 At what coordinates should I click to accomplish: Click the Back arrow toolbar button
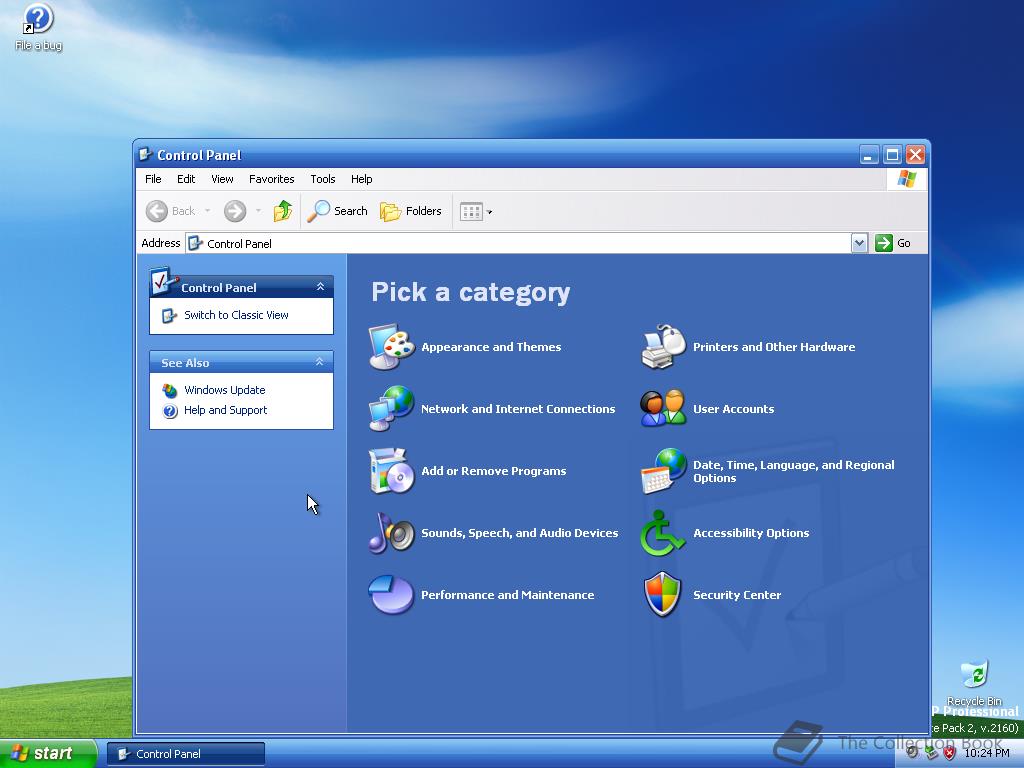pos(170,211)
